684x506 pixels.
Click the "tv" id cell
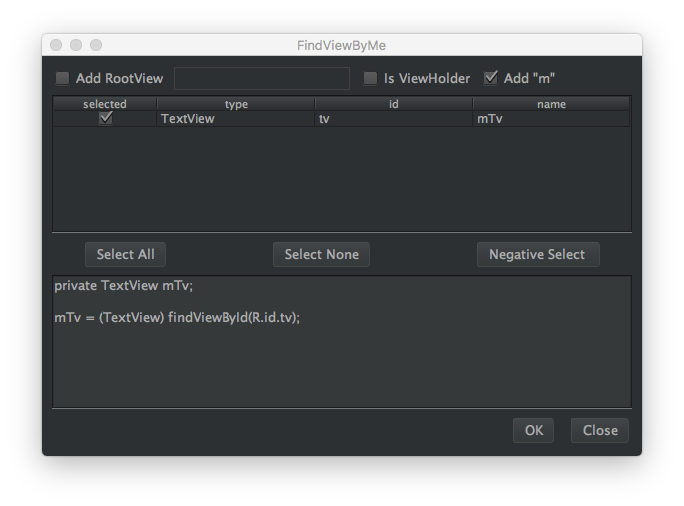(x=394, y=119)
